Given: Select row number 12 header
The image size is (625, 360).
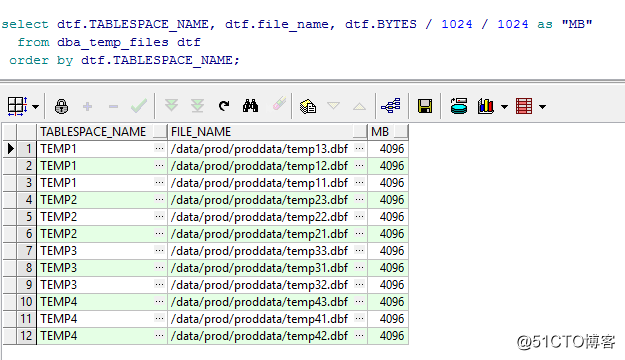Looking at the screenshot, I should coord(26,336).
